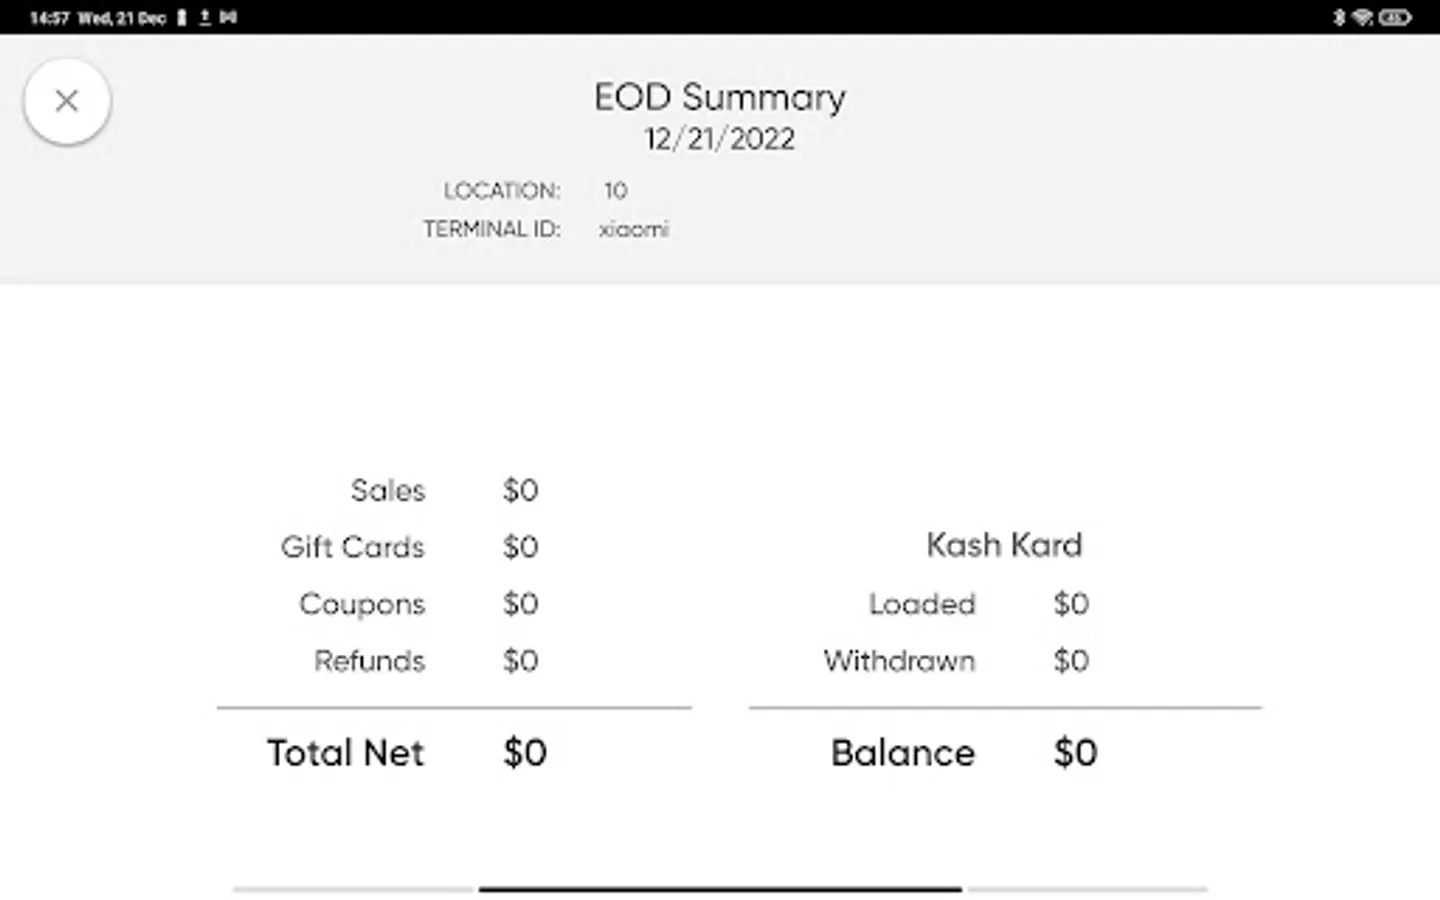Click the EOD Summary title
The height and width of the screenshot is (900, 1440).
[x=720, y=97]
